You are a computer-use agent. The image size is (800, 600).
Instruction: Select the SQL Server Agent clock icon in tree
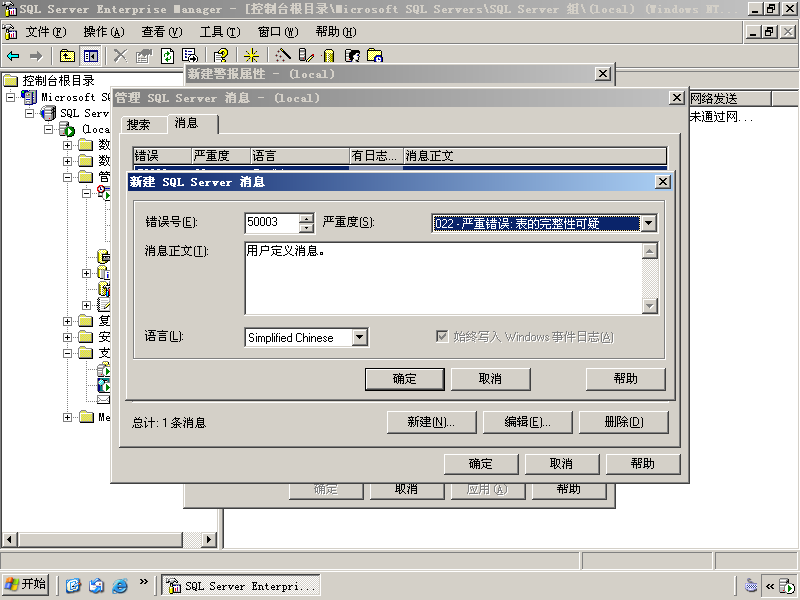(x=104, y=193)
